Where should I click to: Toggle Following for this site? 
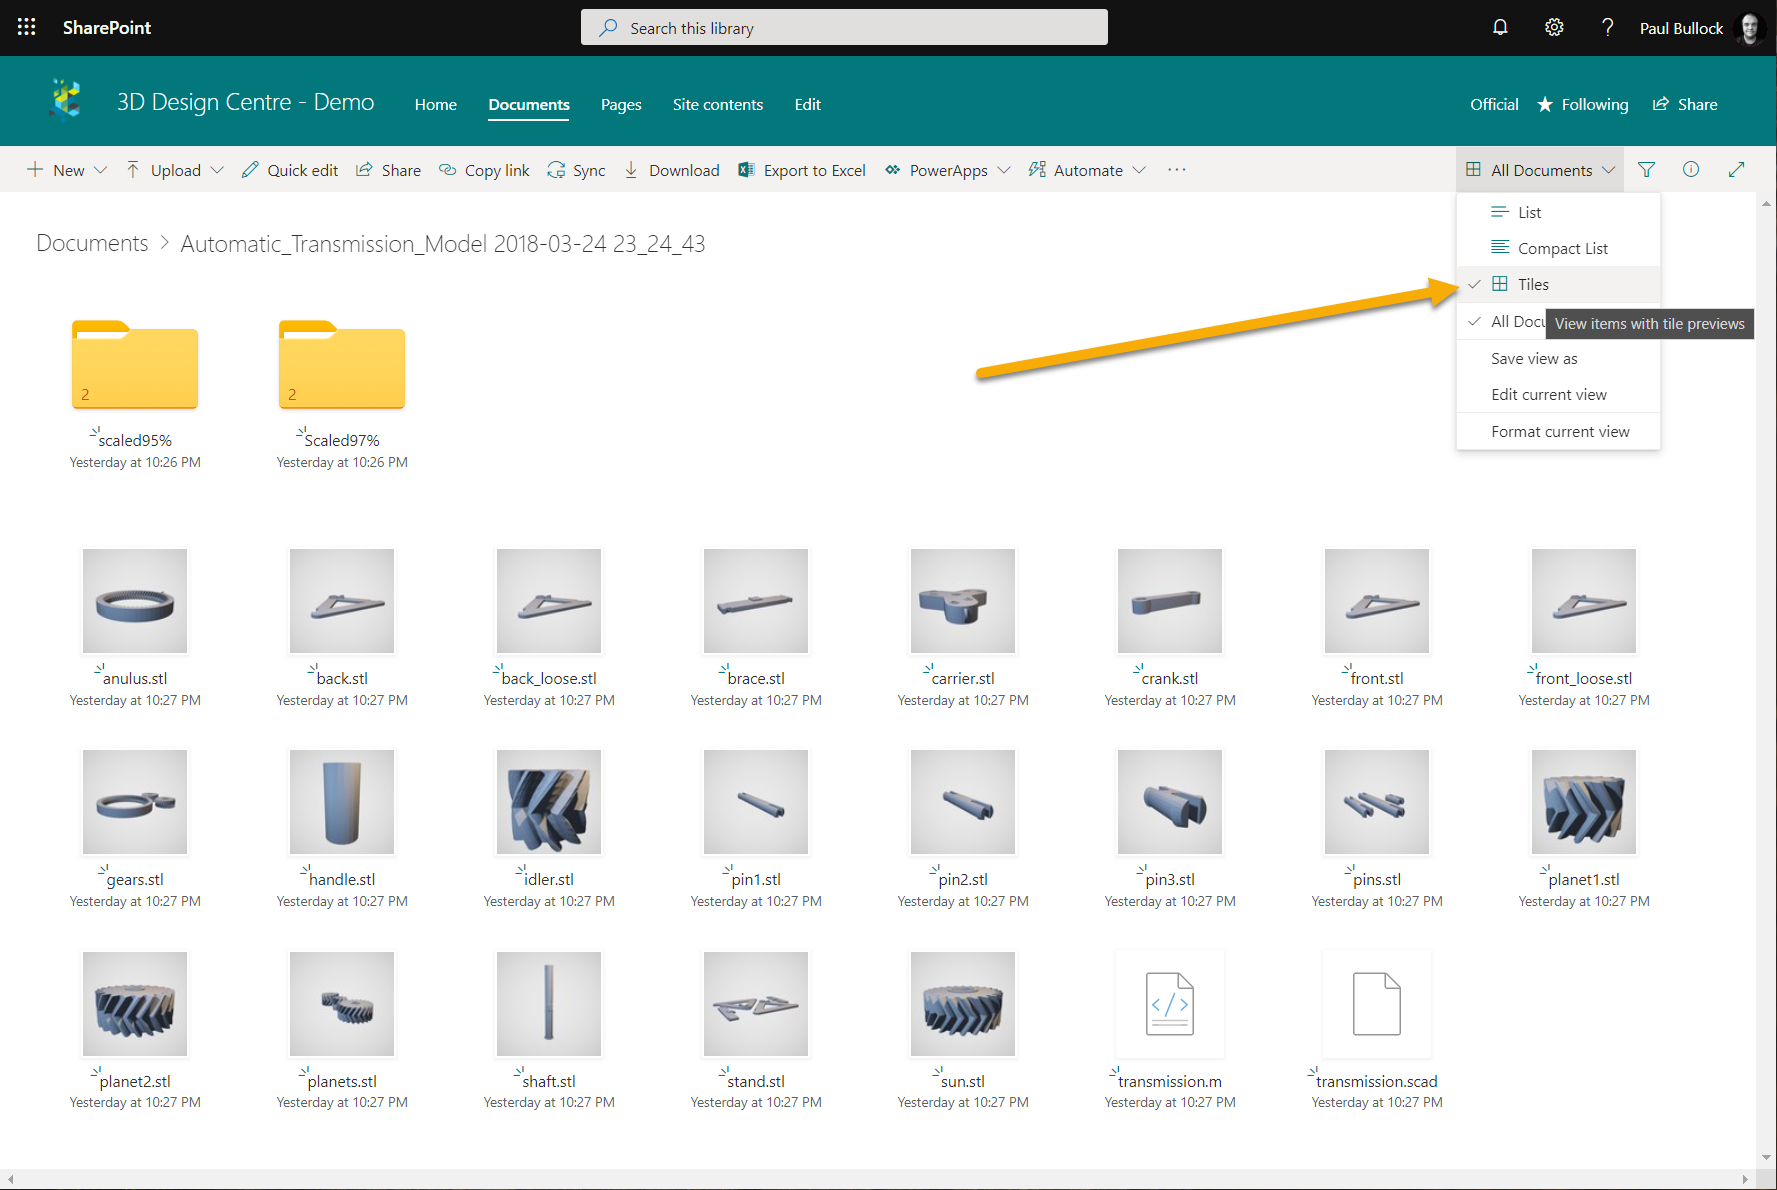point(1582,104)
